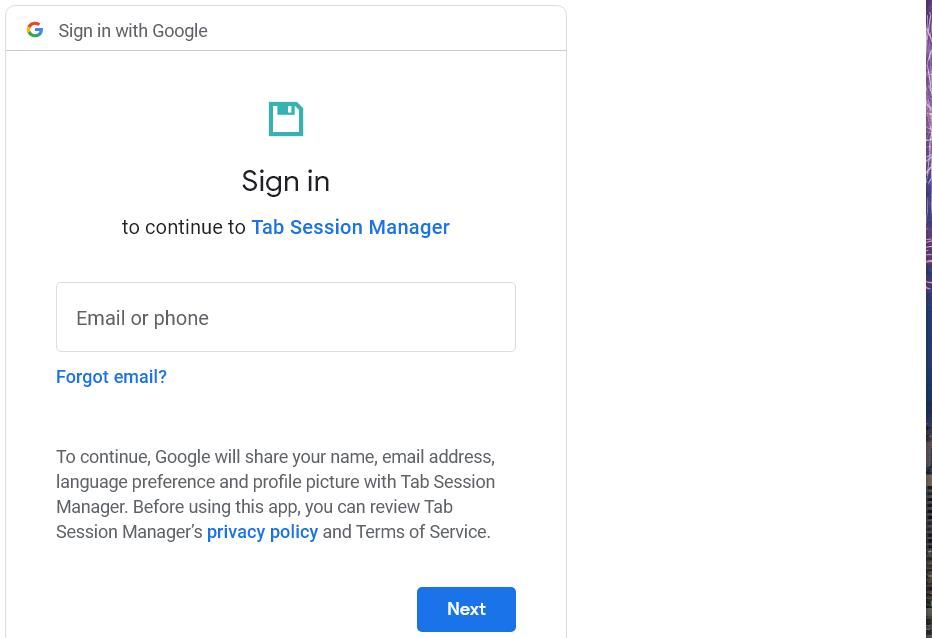Click the "Sign in with Google" title bar text

(x=133, y=31)
